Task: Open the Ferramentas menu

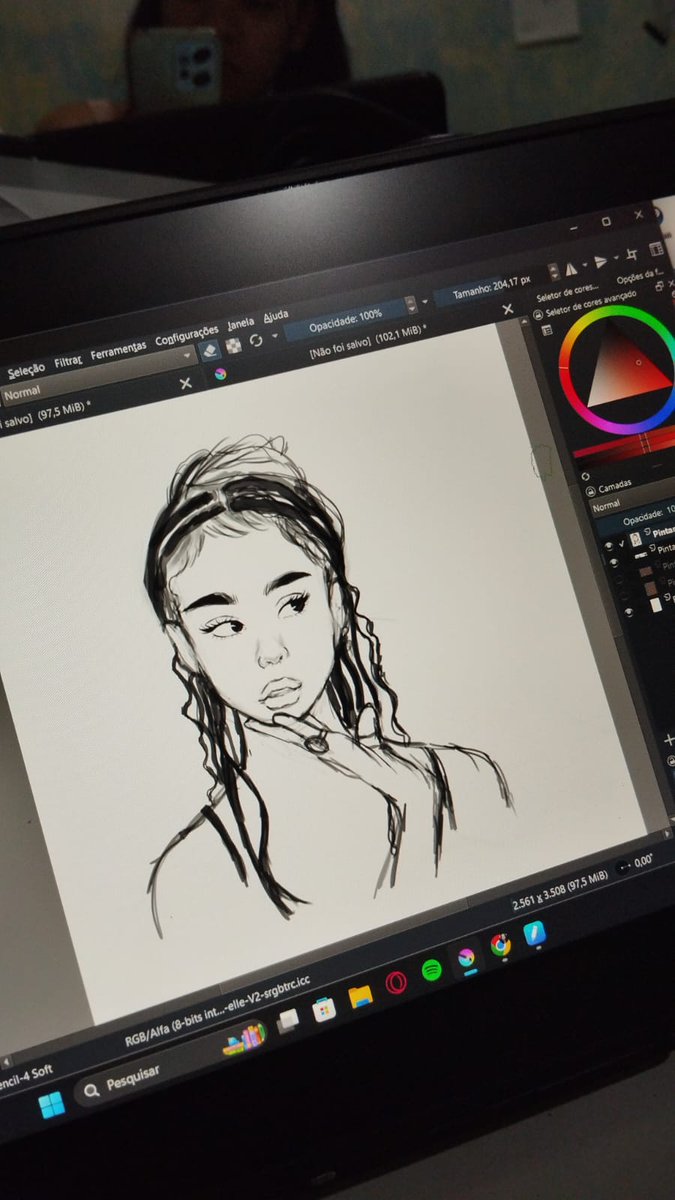Action: pos(118,350)
